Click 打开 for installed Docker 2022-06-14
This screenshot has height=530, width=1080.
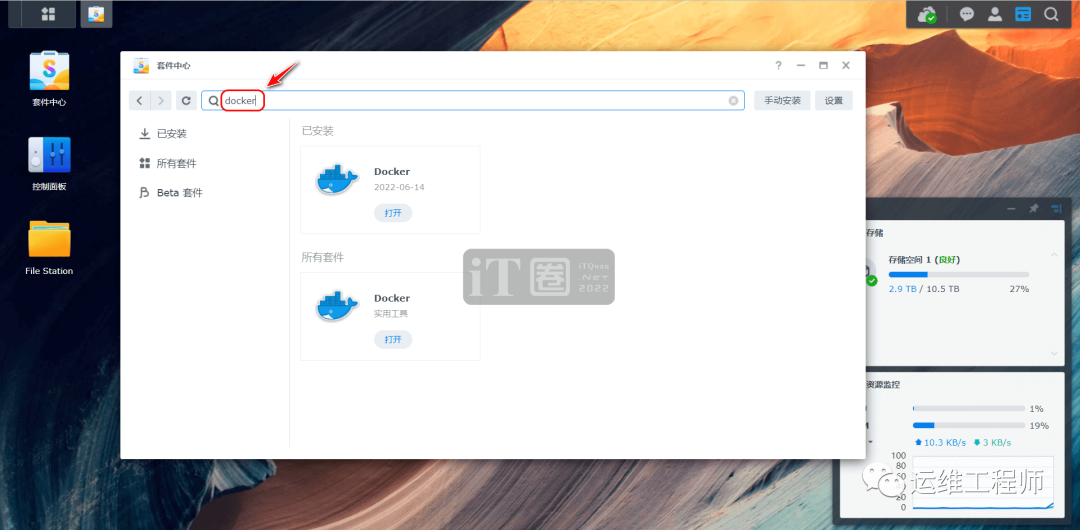(393, 213)
